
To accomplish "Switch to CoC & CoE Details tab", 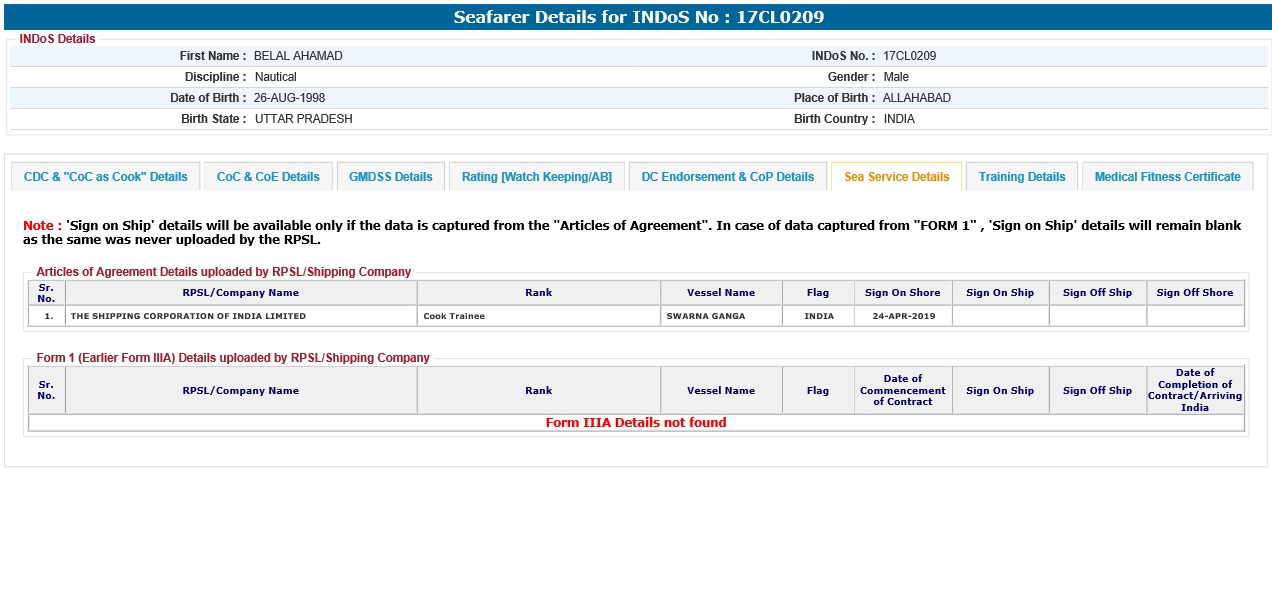I will click(268, 177).
